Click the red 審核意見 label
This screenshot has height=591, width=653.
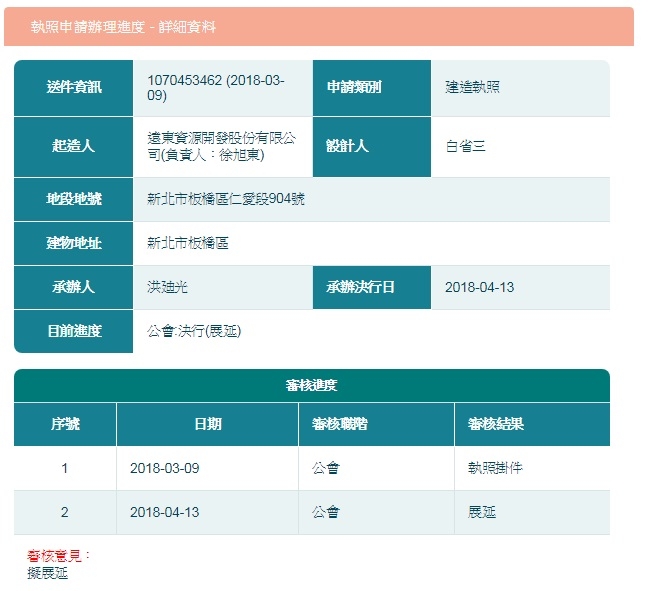coord(58,556)
